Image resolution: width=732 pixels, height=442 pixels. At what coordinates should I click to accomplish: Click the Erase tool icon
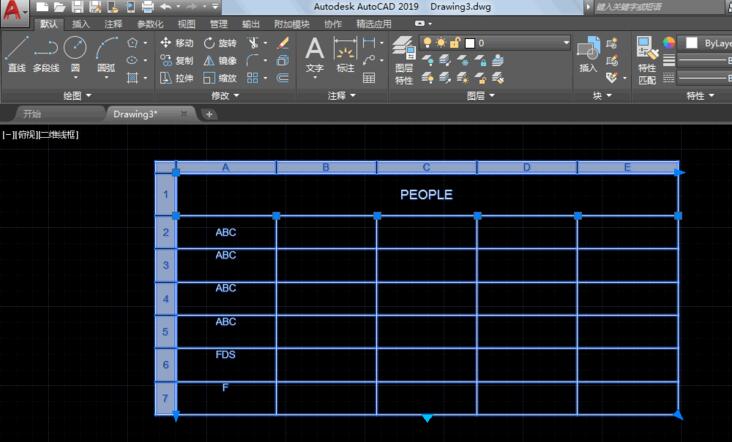[x=282, y=43]
